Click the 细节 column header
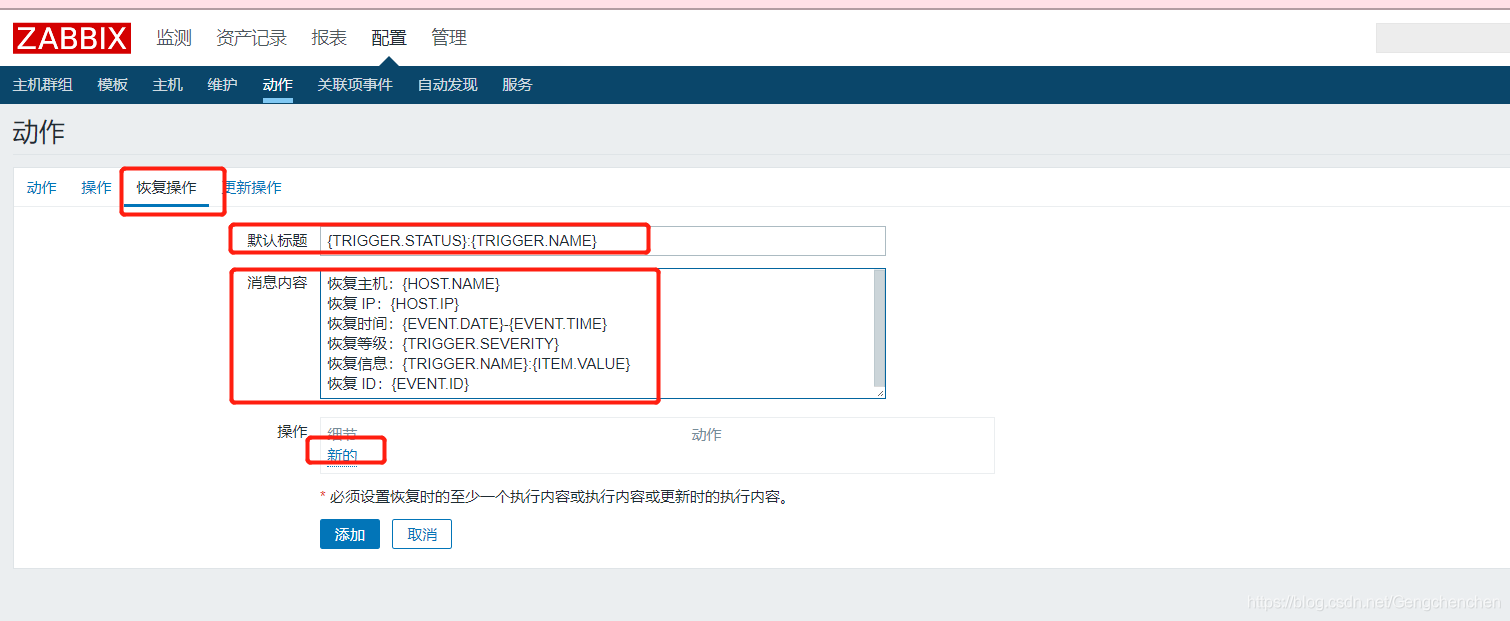This screenshot has width=1510, height=621. click(x=342, y=435)
